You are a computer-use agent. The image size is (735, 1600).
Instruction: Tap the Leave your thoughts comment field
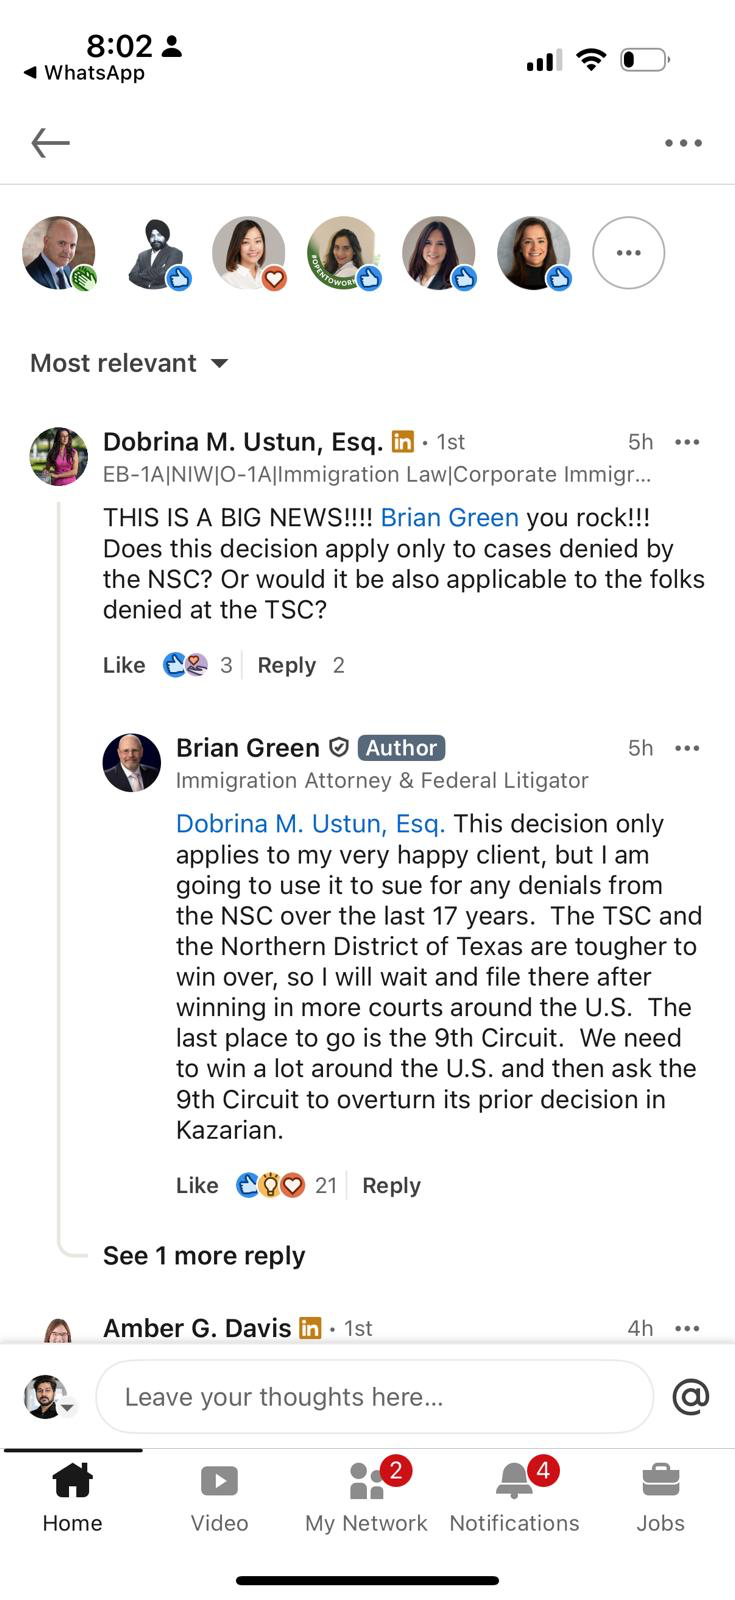pyautogui.click(x=374, y=1396)
